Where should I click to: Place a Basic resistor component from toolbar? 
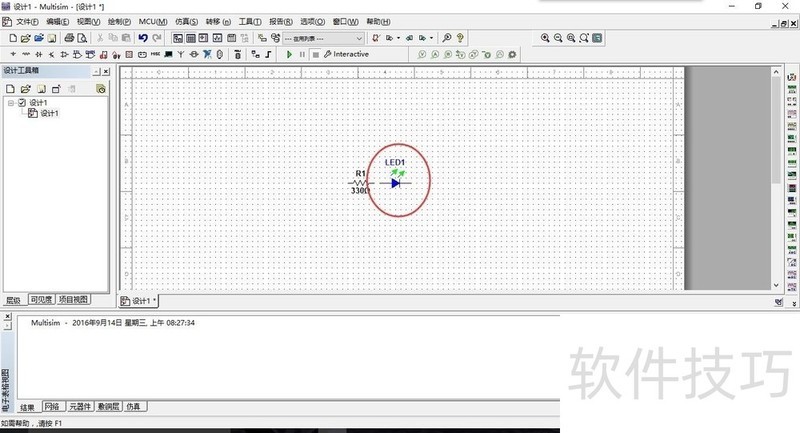coord(26,54)
